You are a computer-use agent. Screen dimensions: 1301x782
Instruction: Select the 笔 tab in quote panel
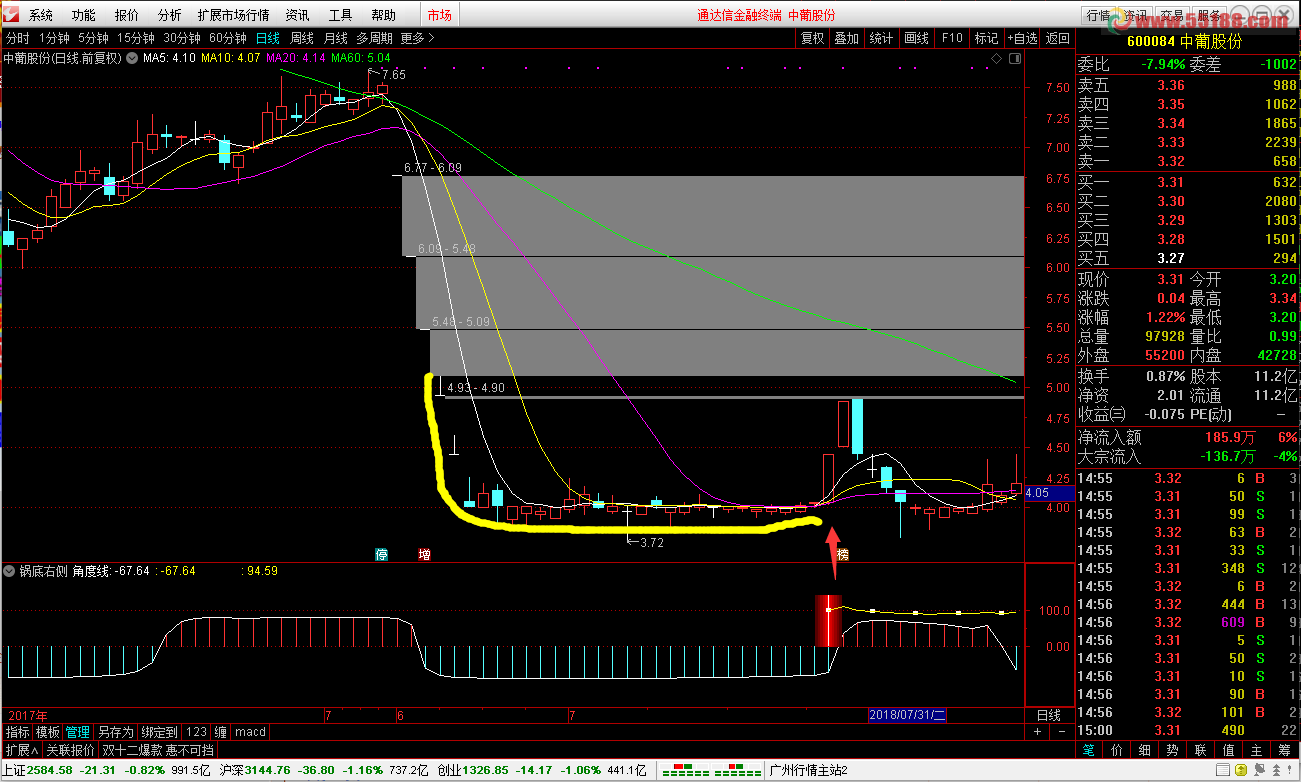pyautogui.click(x=1089, y=750)
